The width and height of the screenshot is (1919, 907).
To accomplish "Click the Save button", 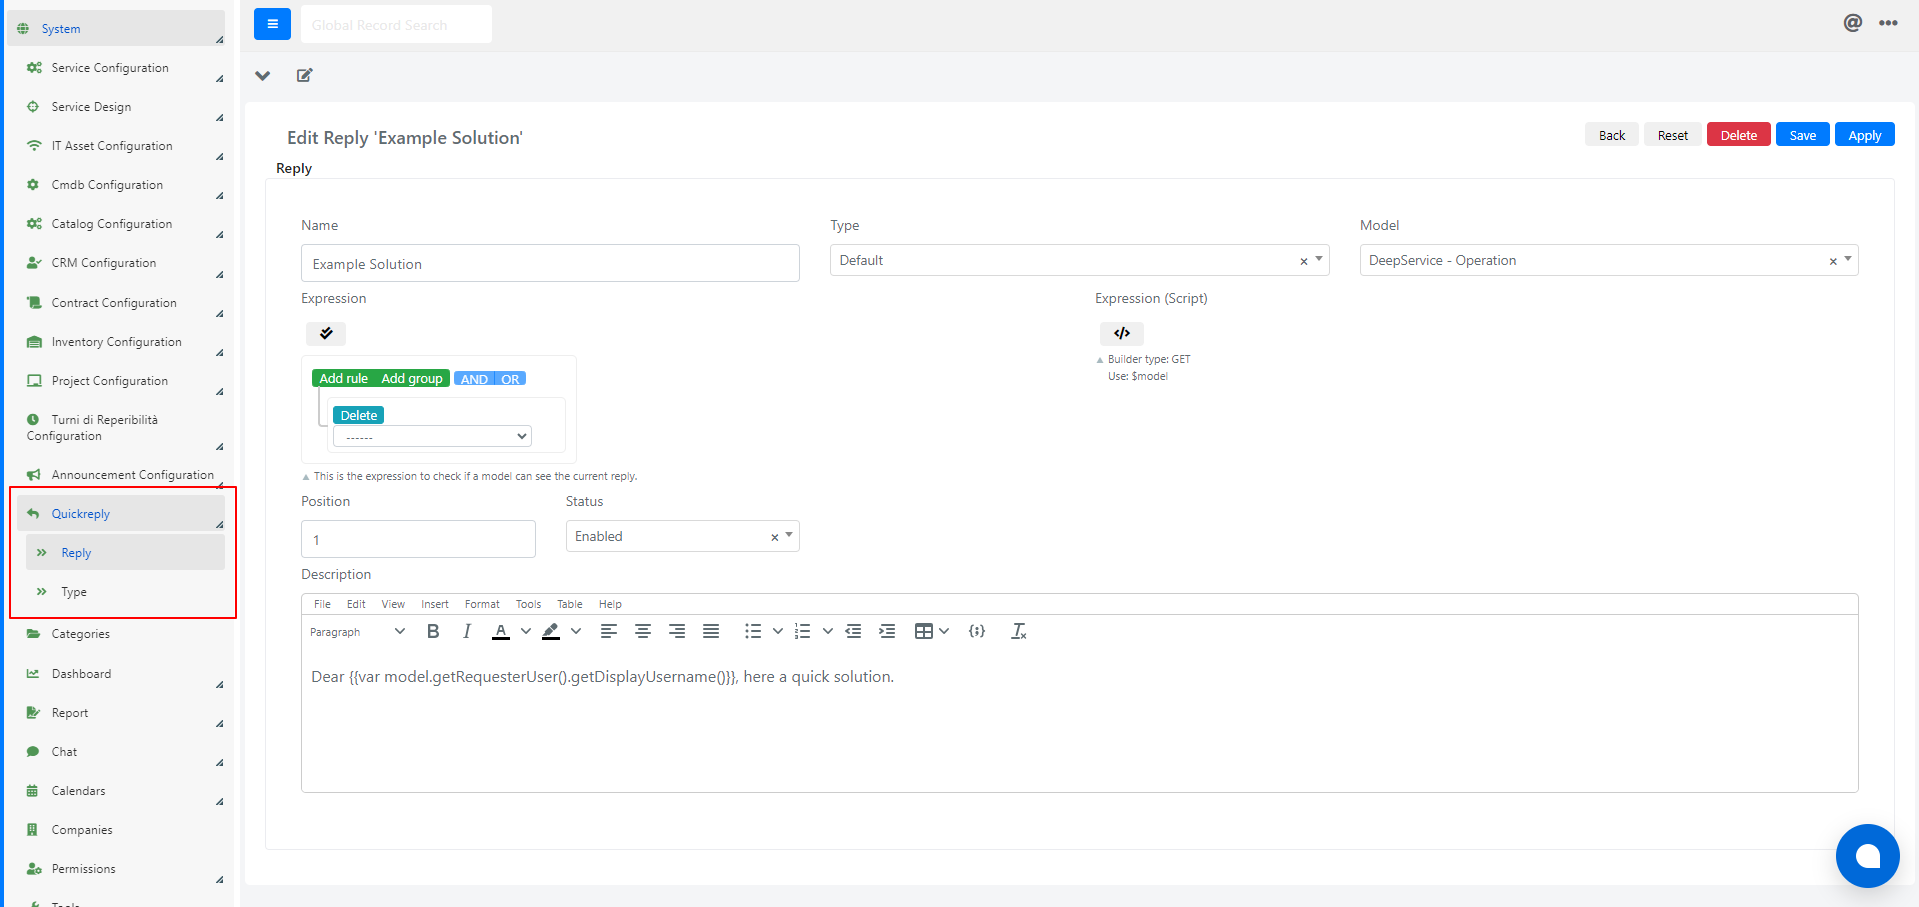I will pyautogui.click(x=1803, y=135).
